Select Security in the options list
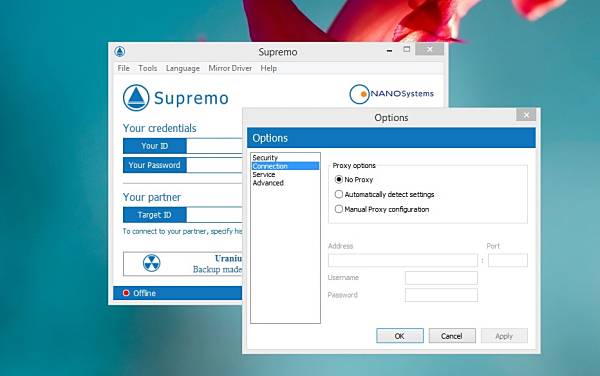This screenshot has height=376, width=600. (285, 158)
